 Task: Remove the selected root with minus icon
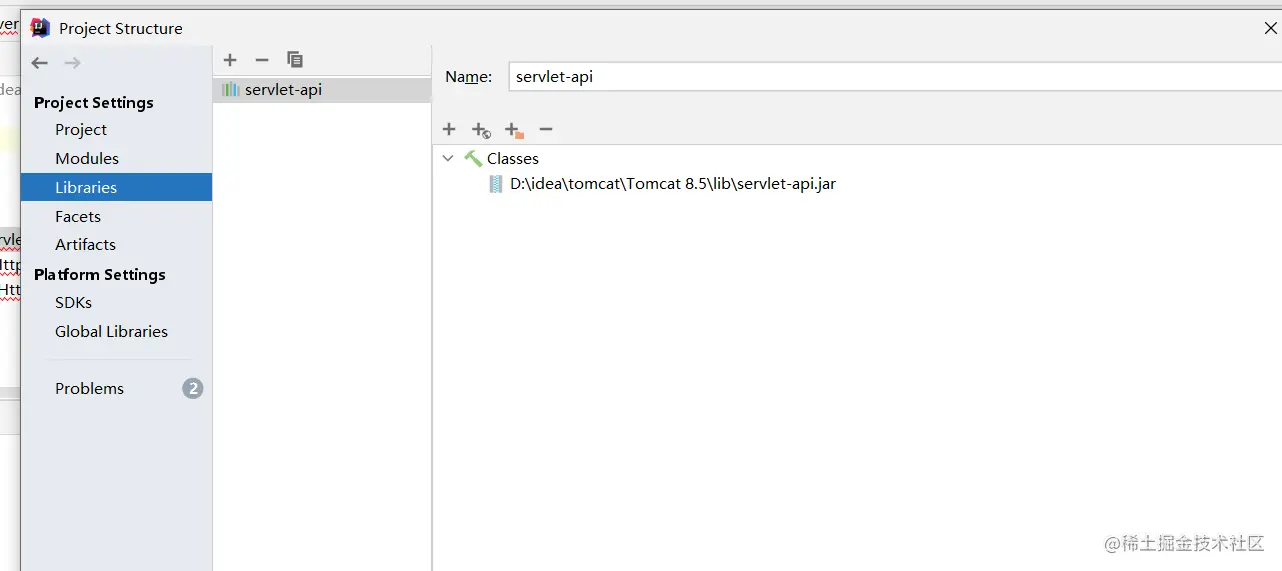(x=546, y=129)
